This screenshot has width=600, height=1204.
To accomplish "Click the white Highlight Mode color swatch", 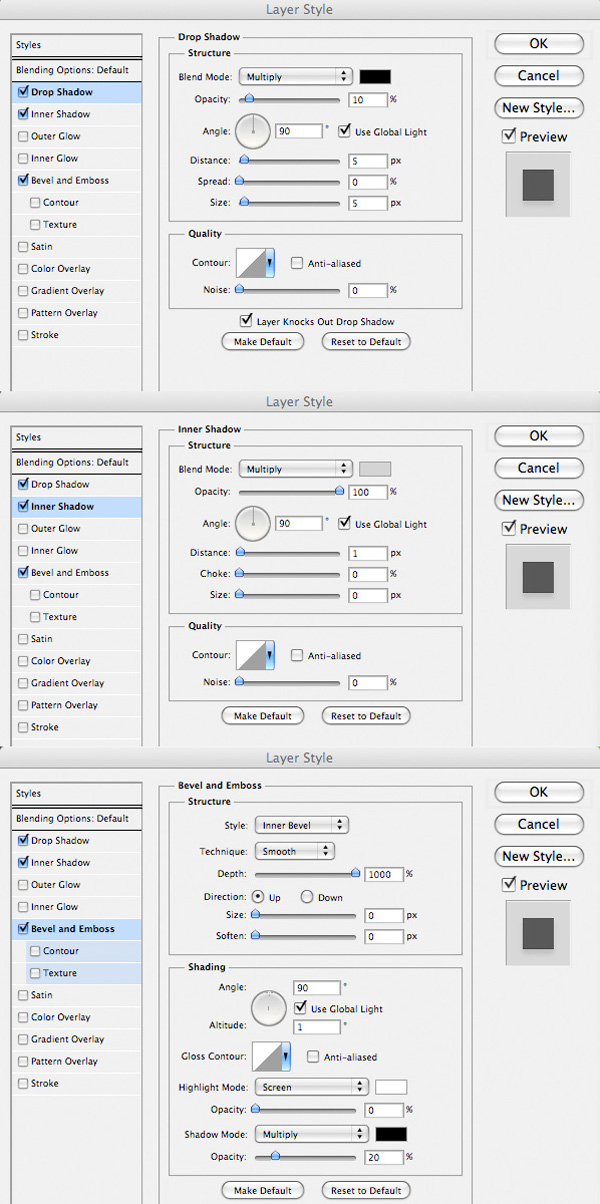I will [x=391, y=1086].
